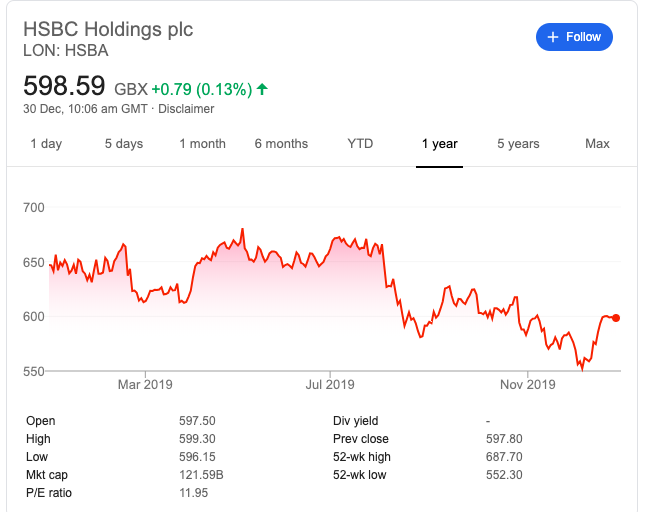The width and height of the screenshot is (649, 512).
Task: Open the 5 years chart view
Action: point(518,144)
